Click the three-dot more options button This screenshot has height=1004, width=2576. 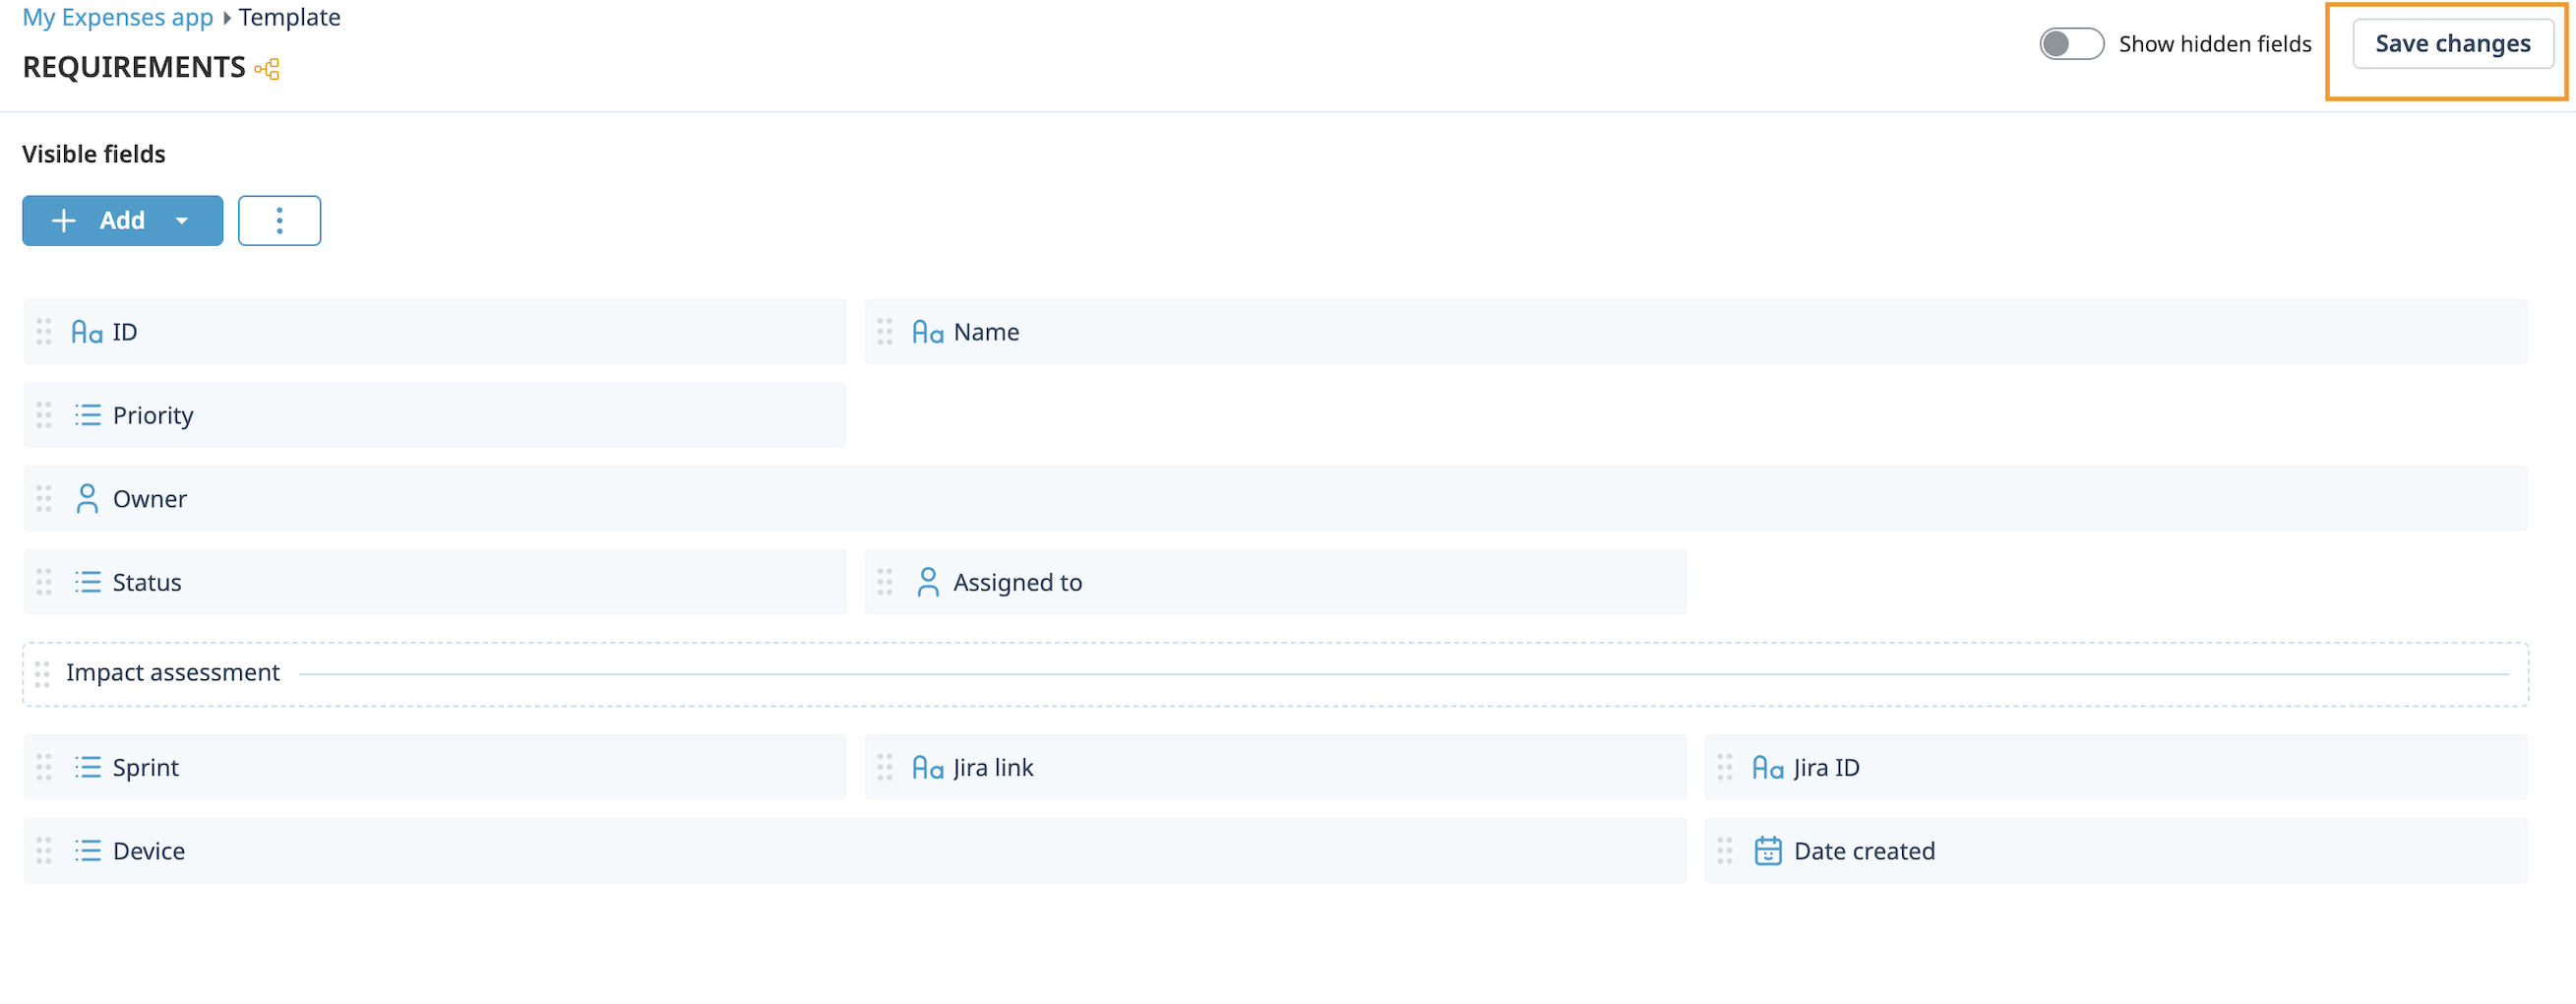tap(279, 220)
